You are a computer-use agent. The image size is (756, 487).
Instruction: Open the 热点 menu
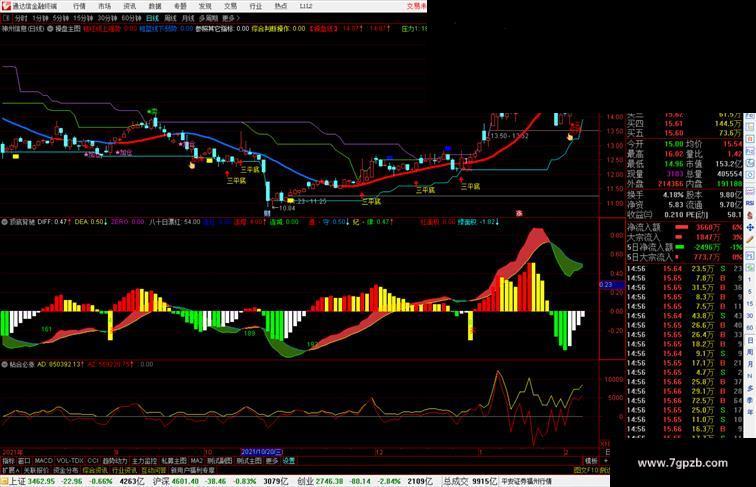coord(281,6)
